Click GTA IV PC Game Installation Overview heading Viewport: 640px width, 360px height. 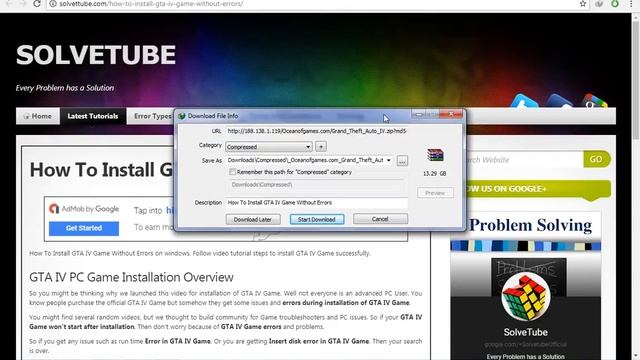point(131,278)
